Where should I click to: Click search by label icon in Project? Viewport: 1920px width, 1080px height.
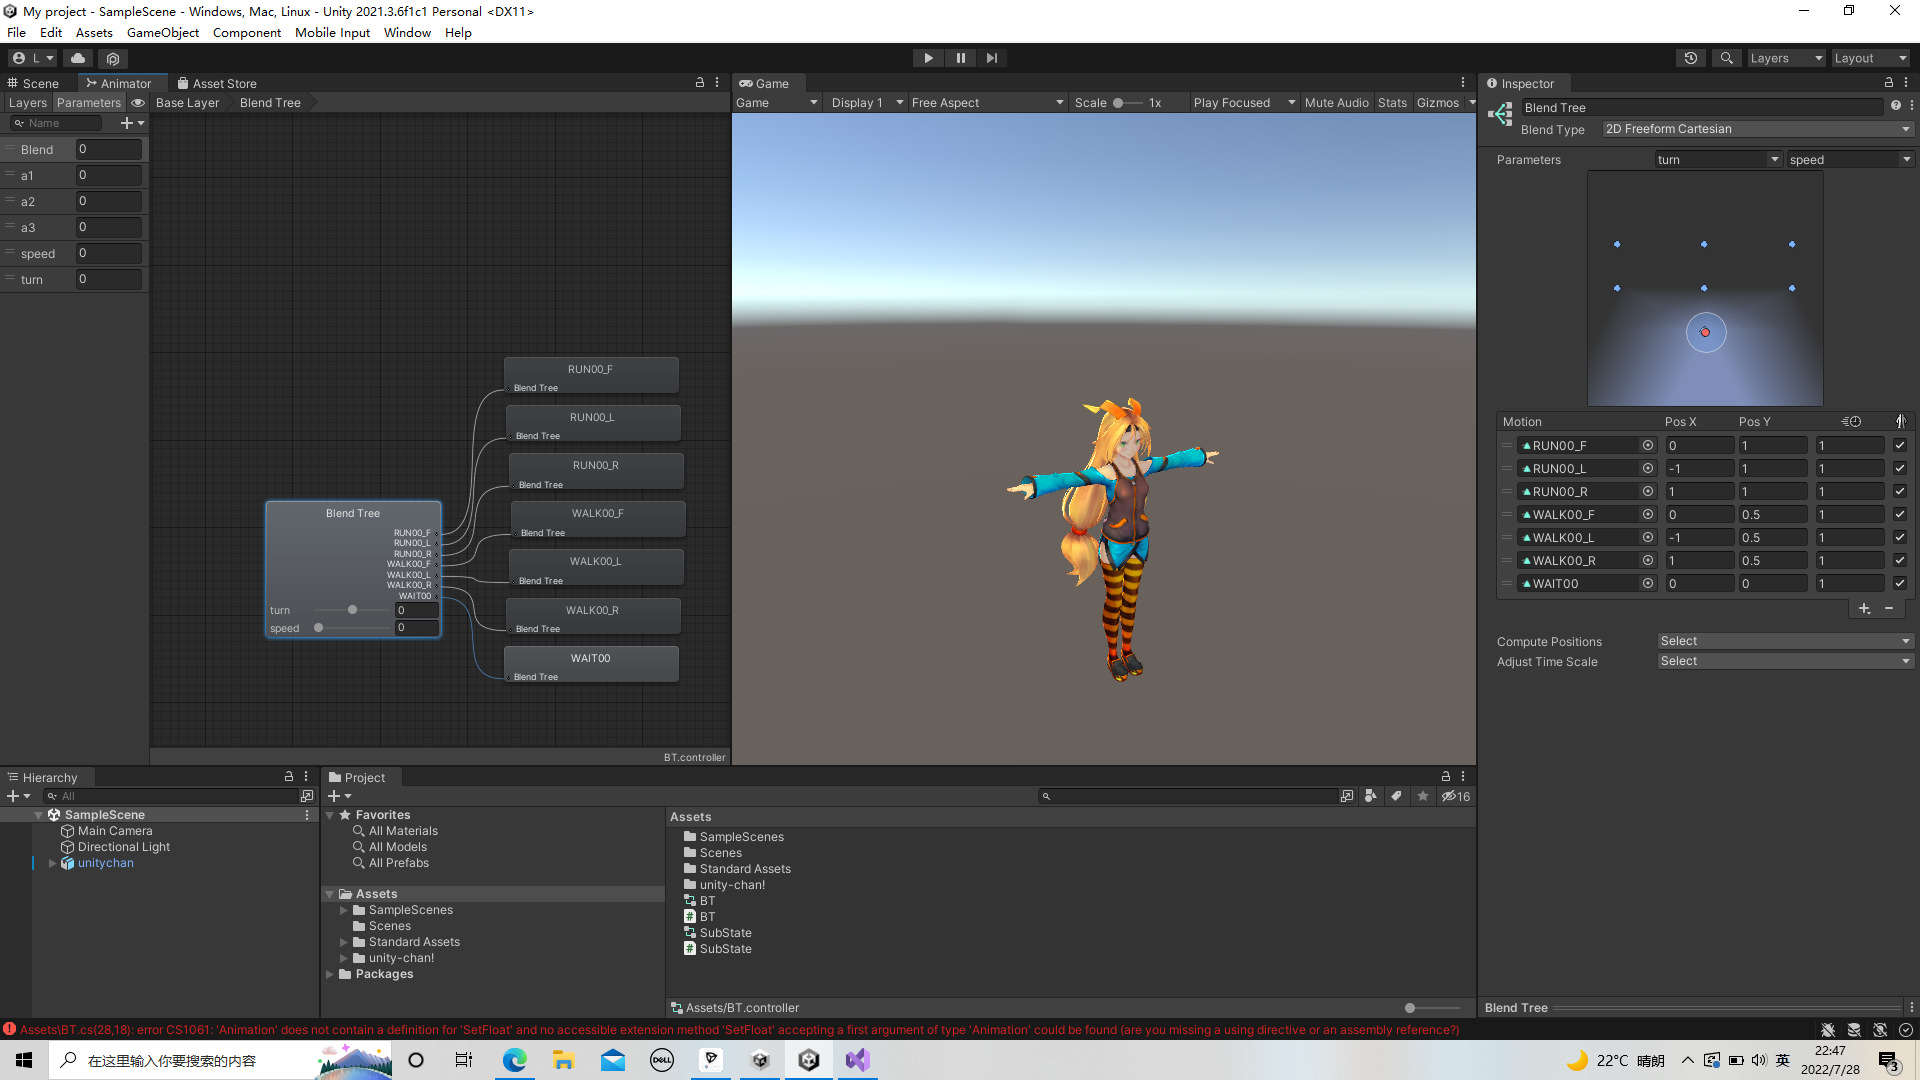click(1396, 796)
